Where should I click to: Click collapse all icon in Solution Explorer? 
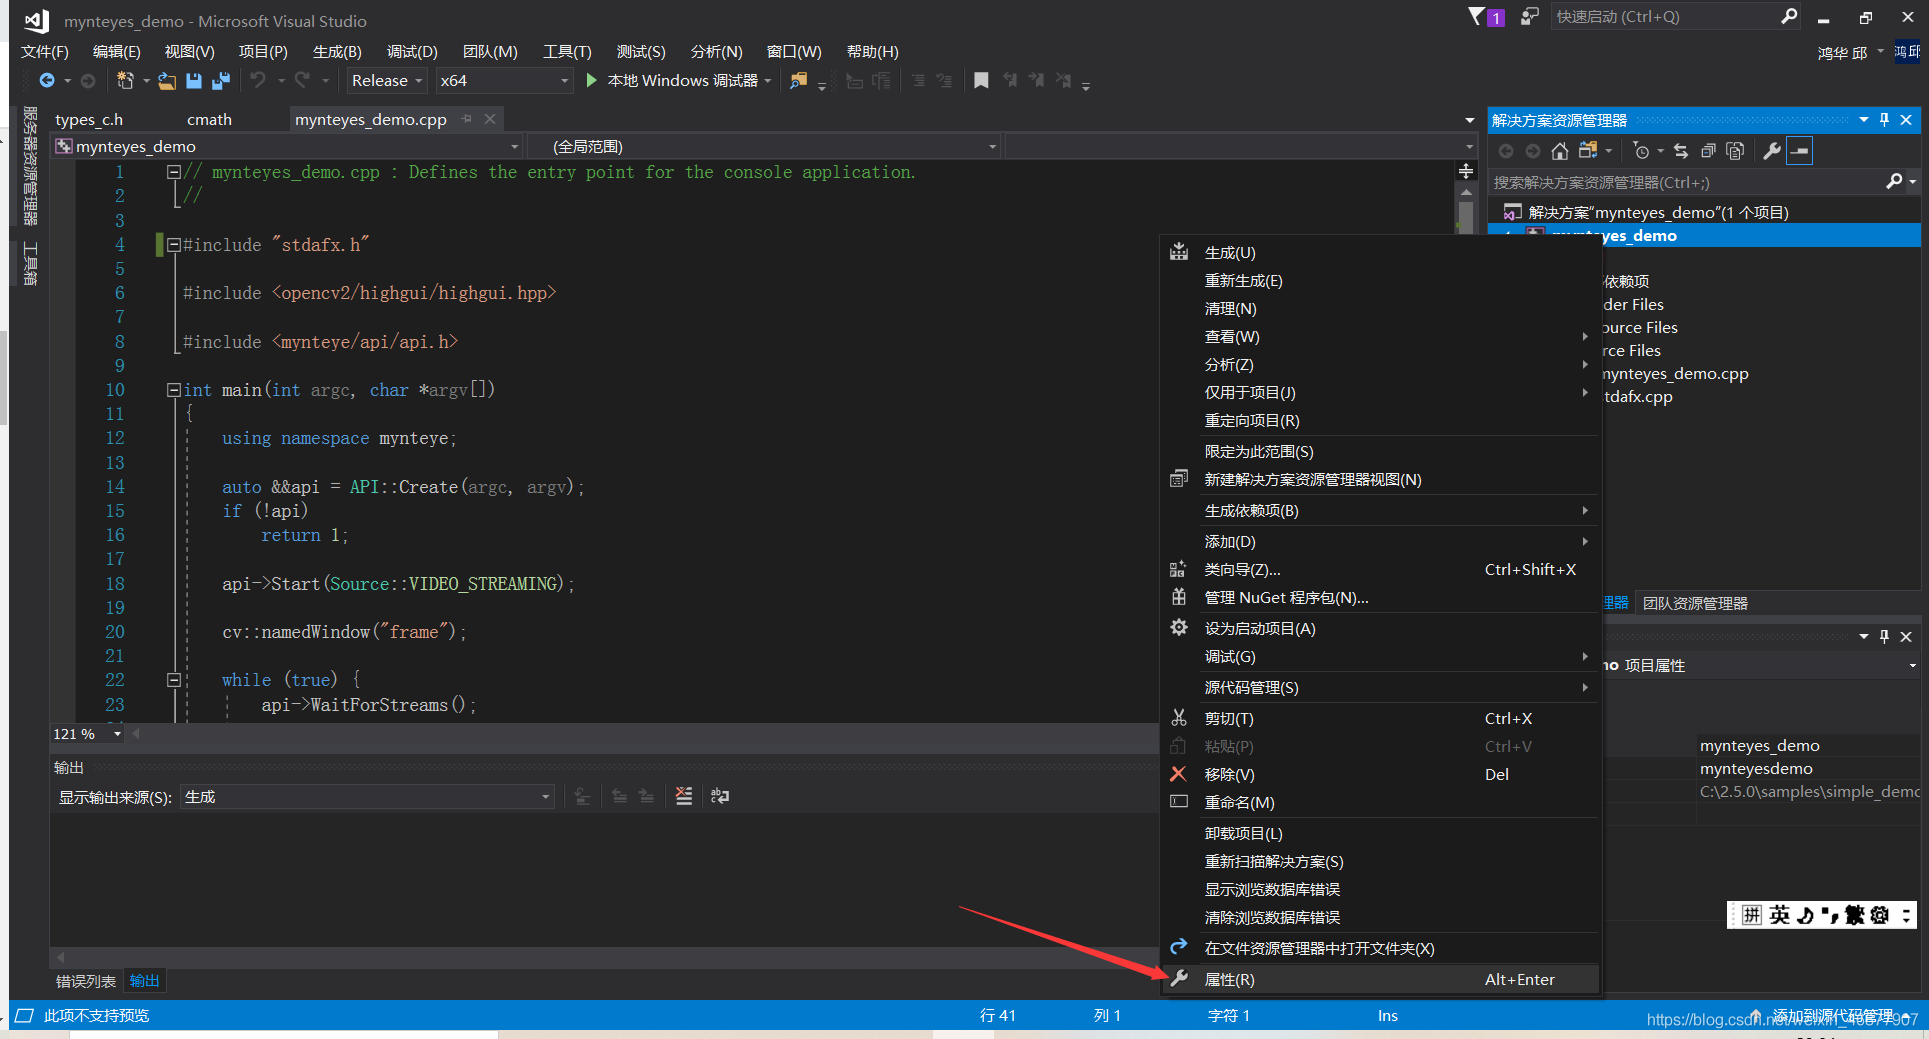(1708, 151)
